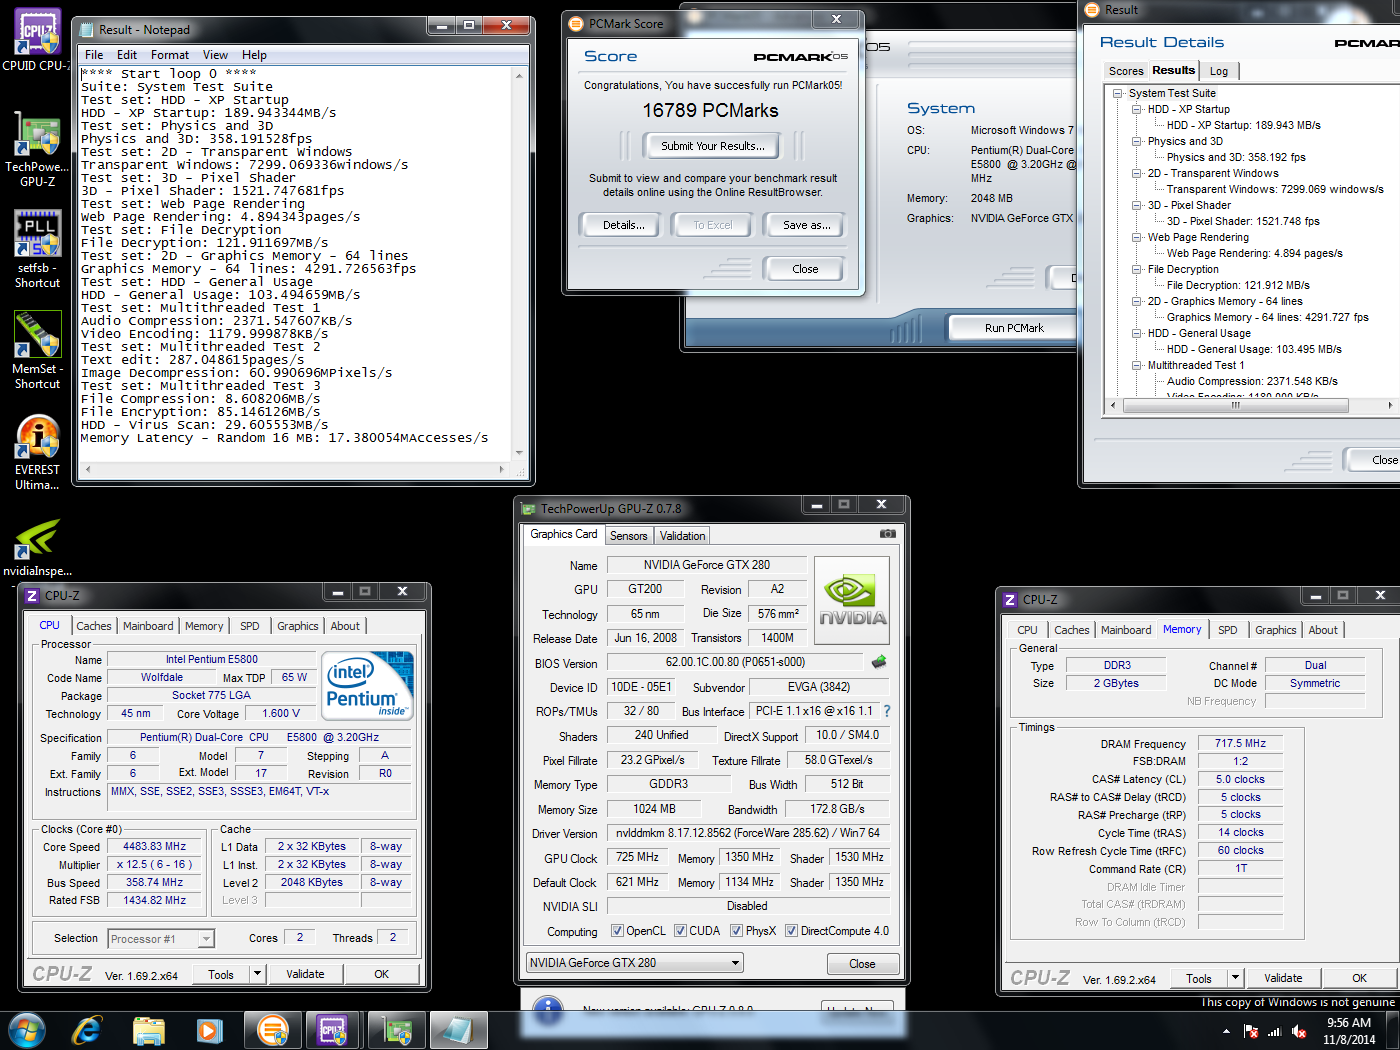Open the Windows Start orb
The width and height of the screenshot is (1400, 1050).
[x=27, y=1029]
